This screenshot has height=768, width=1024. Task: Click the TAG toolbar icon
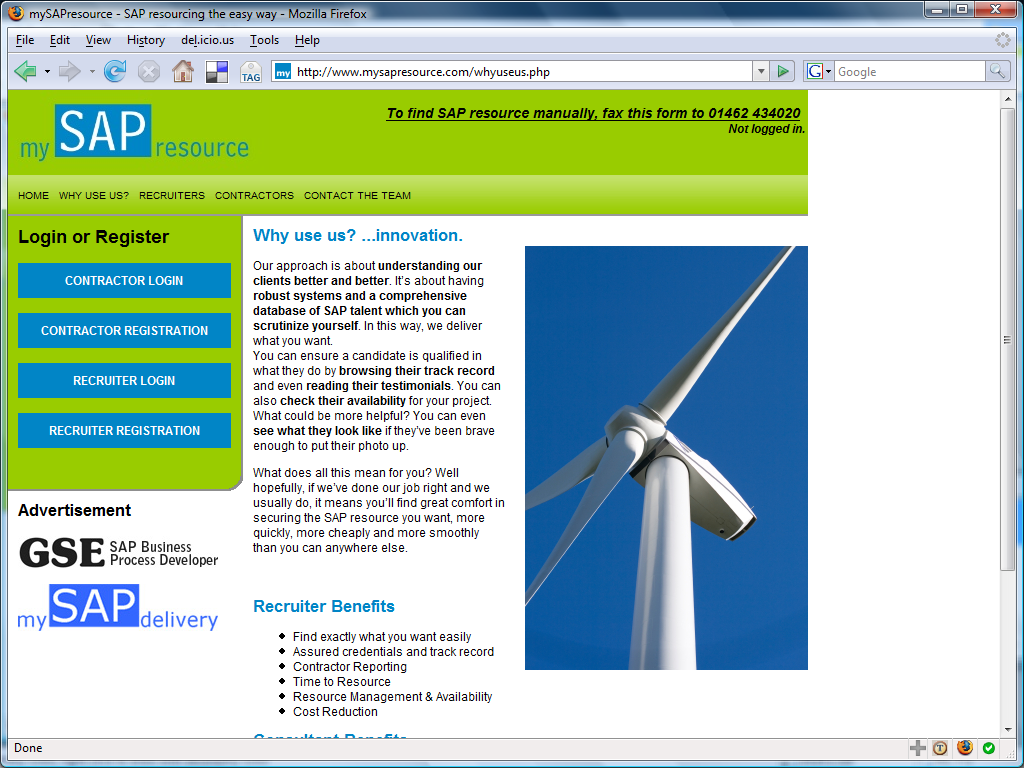click(250, 72)
